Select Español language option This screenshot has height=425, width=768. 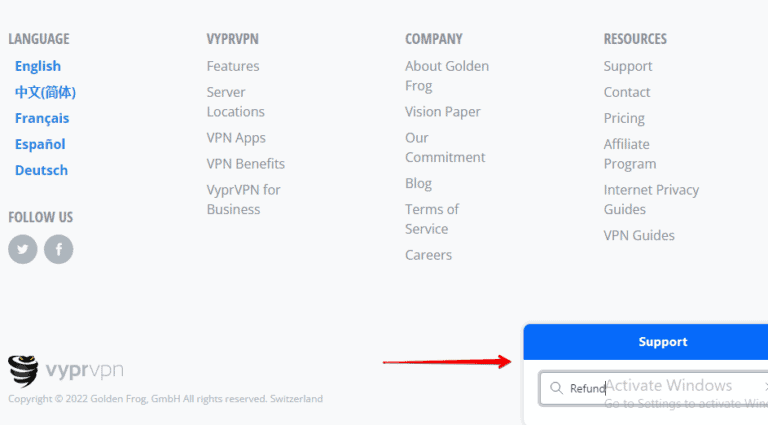tap(40, 144)
